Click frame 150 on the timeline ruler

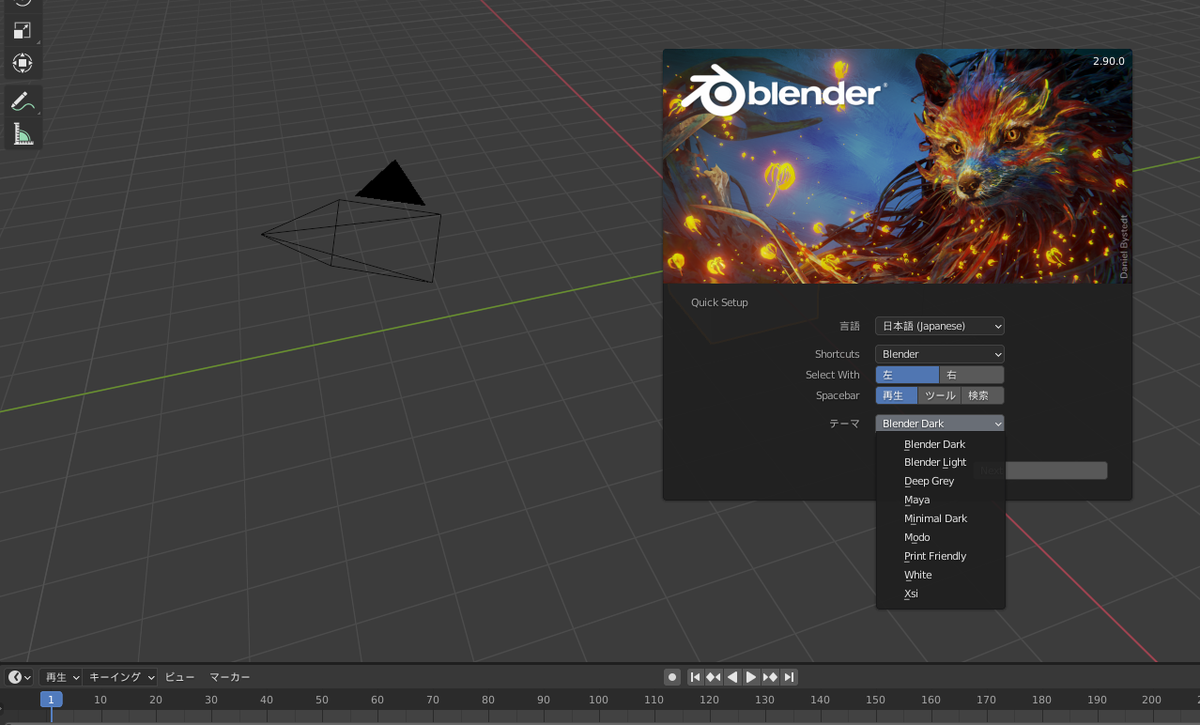click(875, 700)
